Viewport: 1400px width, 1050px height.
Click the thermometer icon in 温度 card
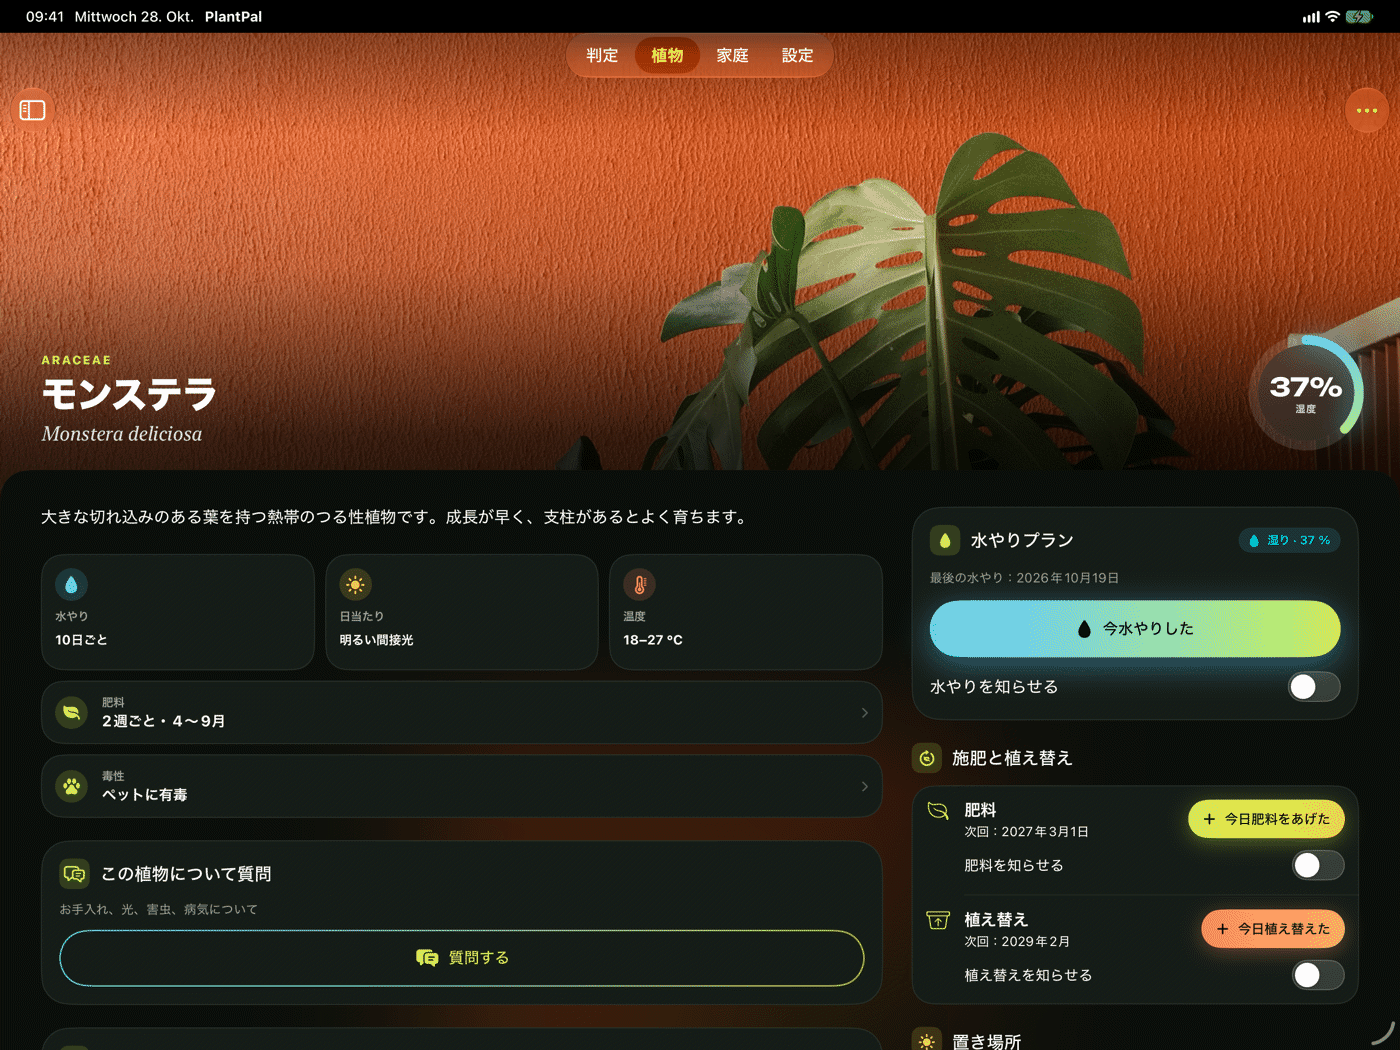639,585
